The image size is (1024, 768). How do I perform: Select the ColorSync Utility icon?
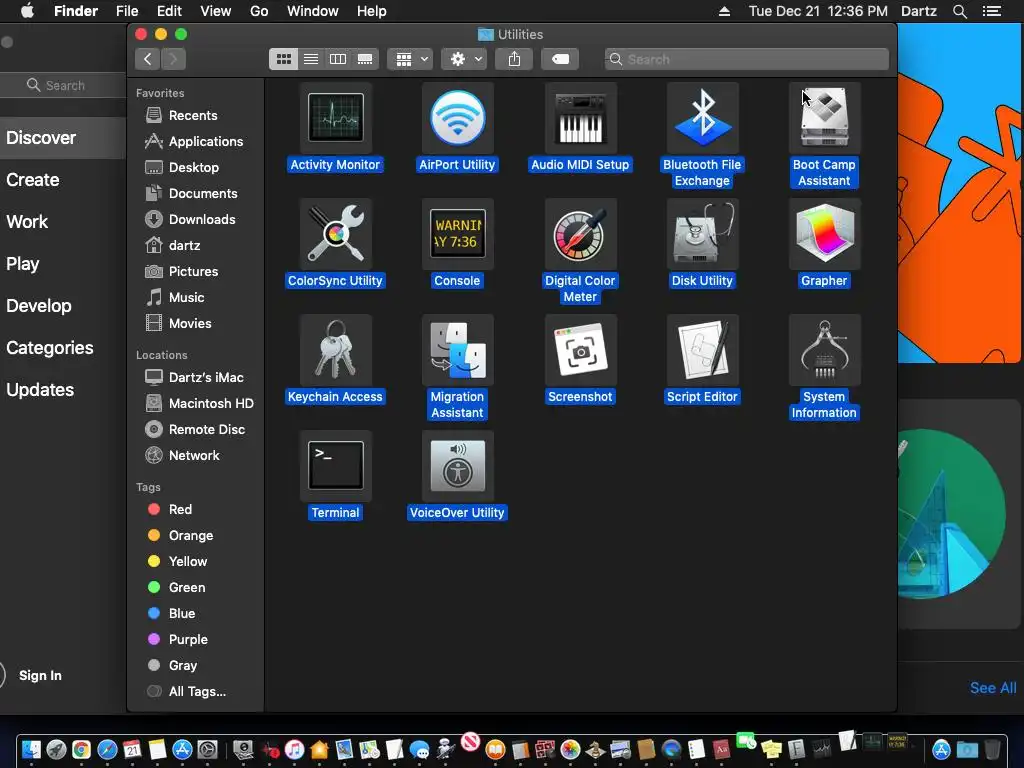[336, 234]
